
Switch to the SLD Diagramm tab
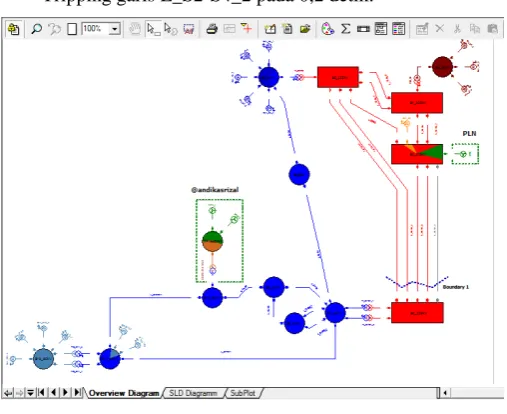coord(193,393)
